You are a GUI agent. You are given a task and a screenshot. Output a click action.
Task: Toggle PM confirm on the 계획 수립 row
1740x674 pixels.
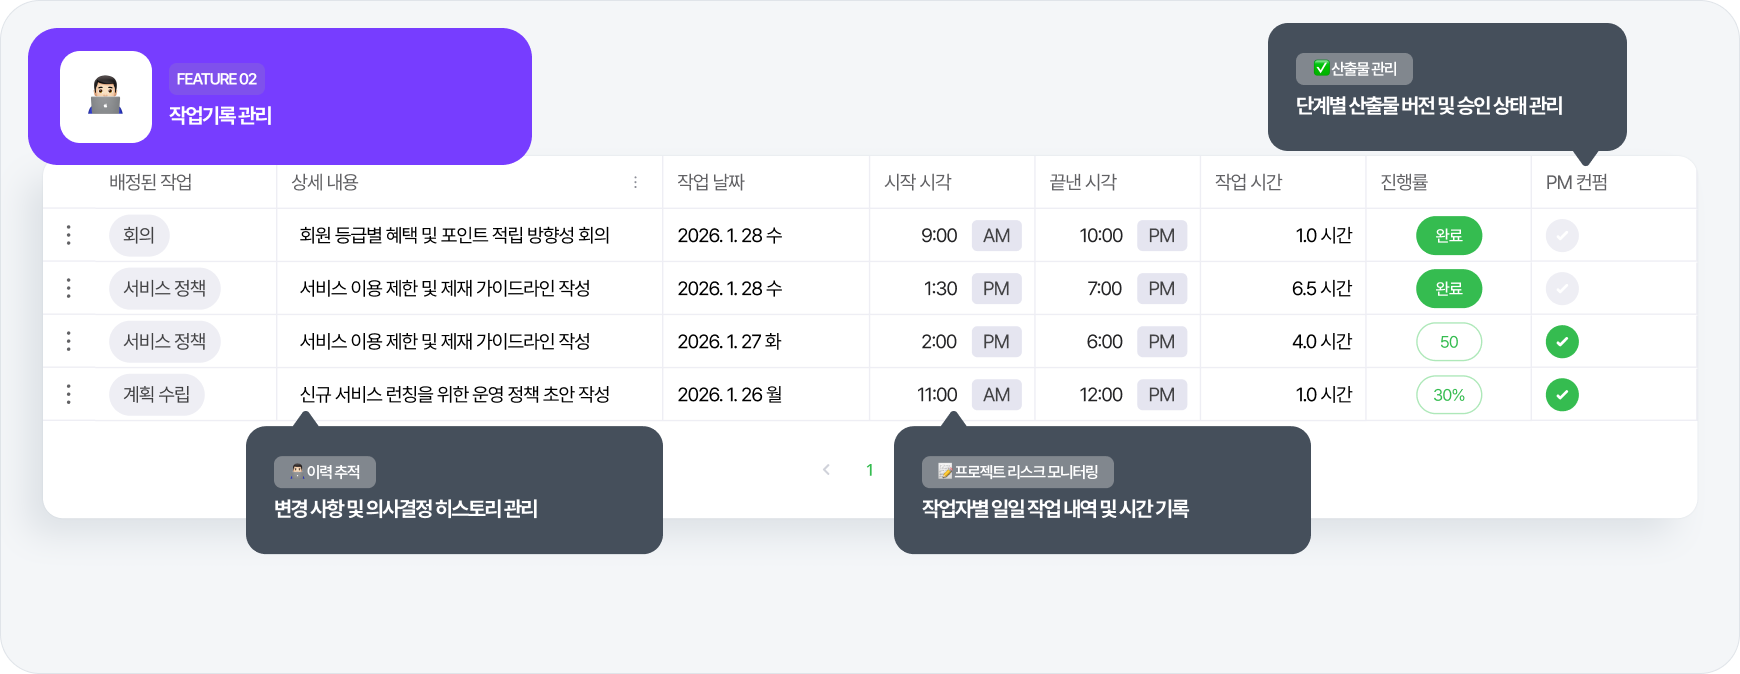pyautogui.click(x=1560, y=394)
